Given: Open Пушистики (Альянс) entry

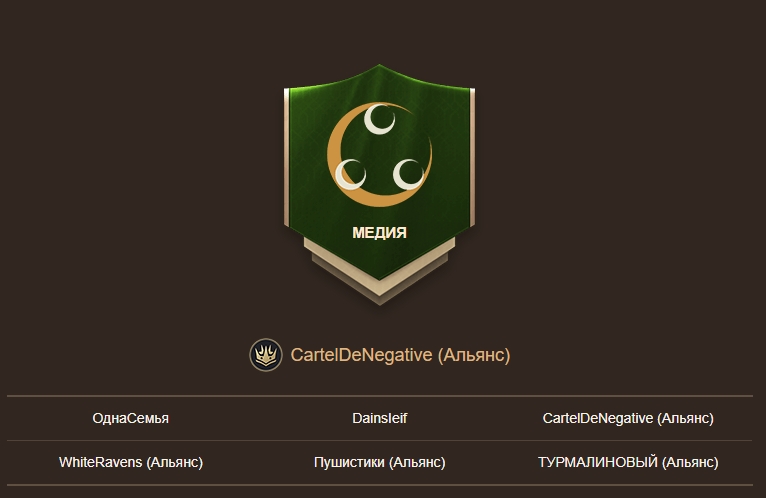Looking at the screenshot, I should [380, 462].
